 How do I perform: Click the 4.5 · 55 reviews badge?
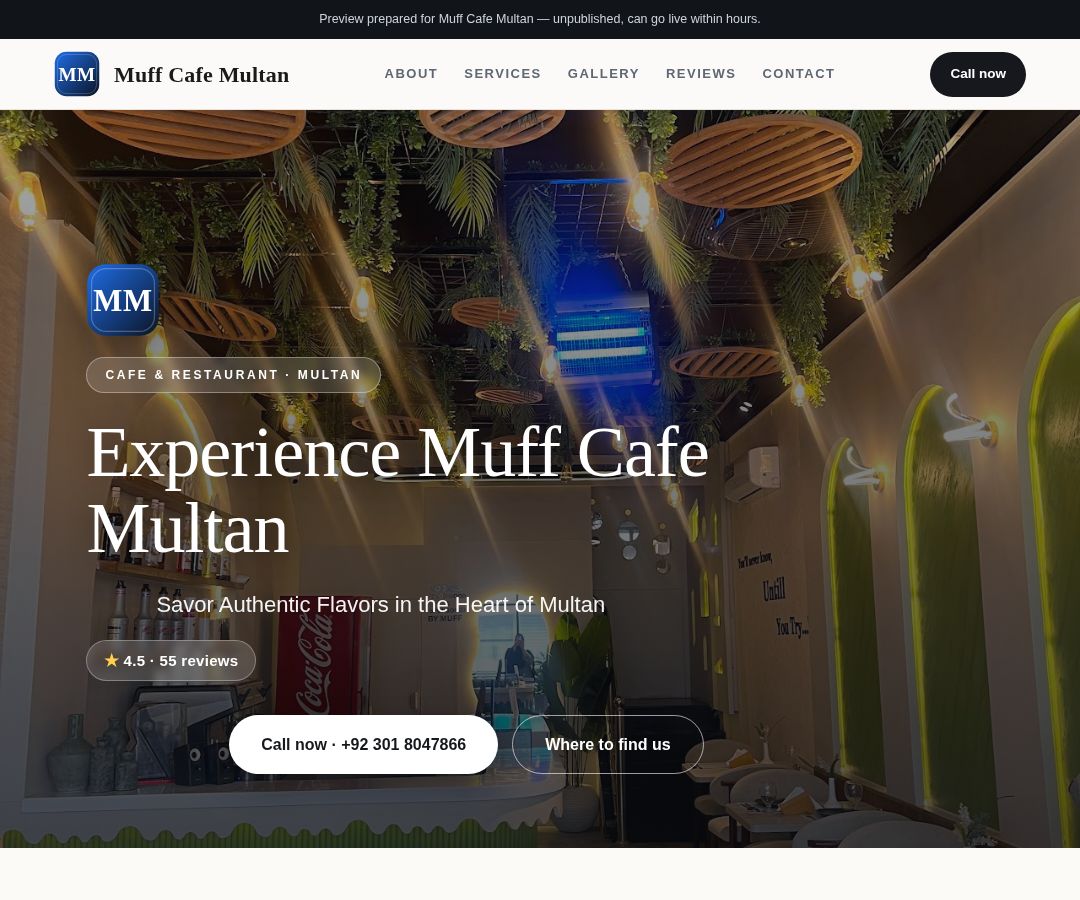(x=171, y=660)
